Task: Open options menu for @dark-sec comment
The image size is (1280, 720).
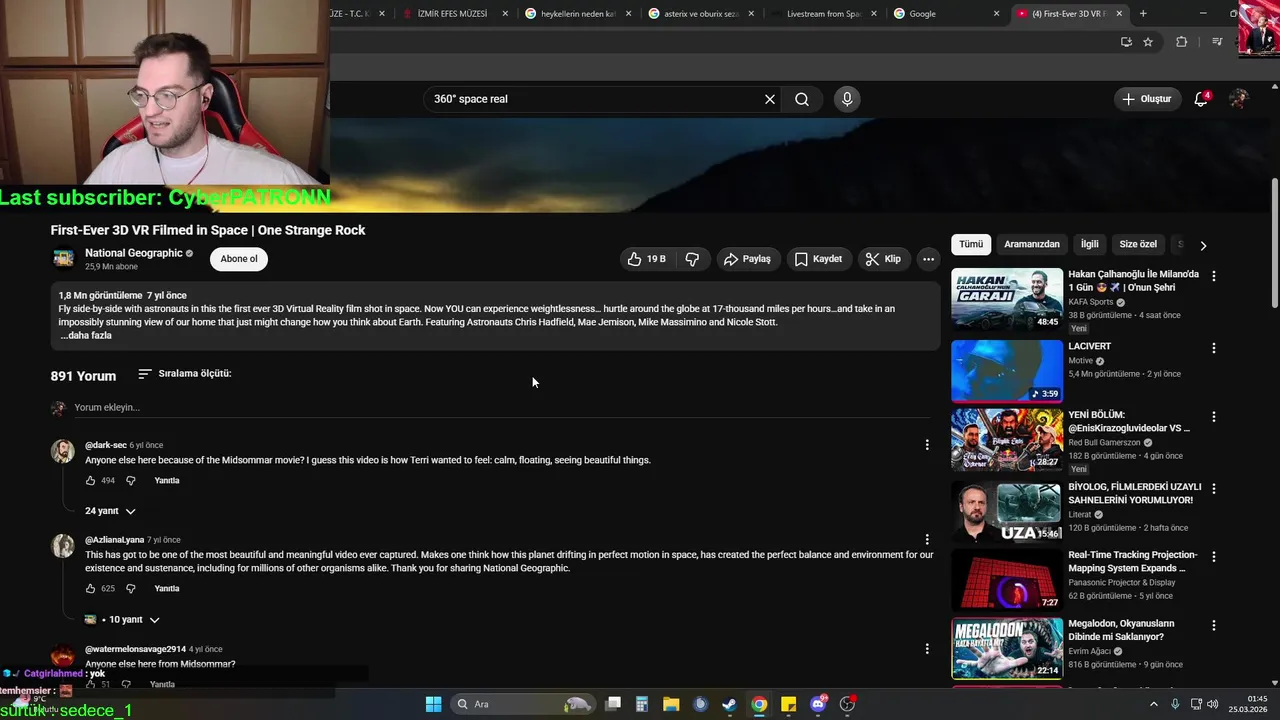Action: (x=927, y=445)
